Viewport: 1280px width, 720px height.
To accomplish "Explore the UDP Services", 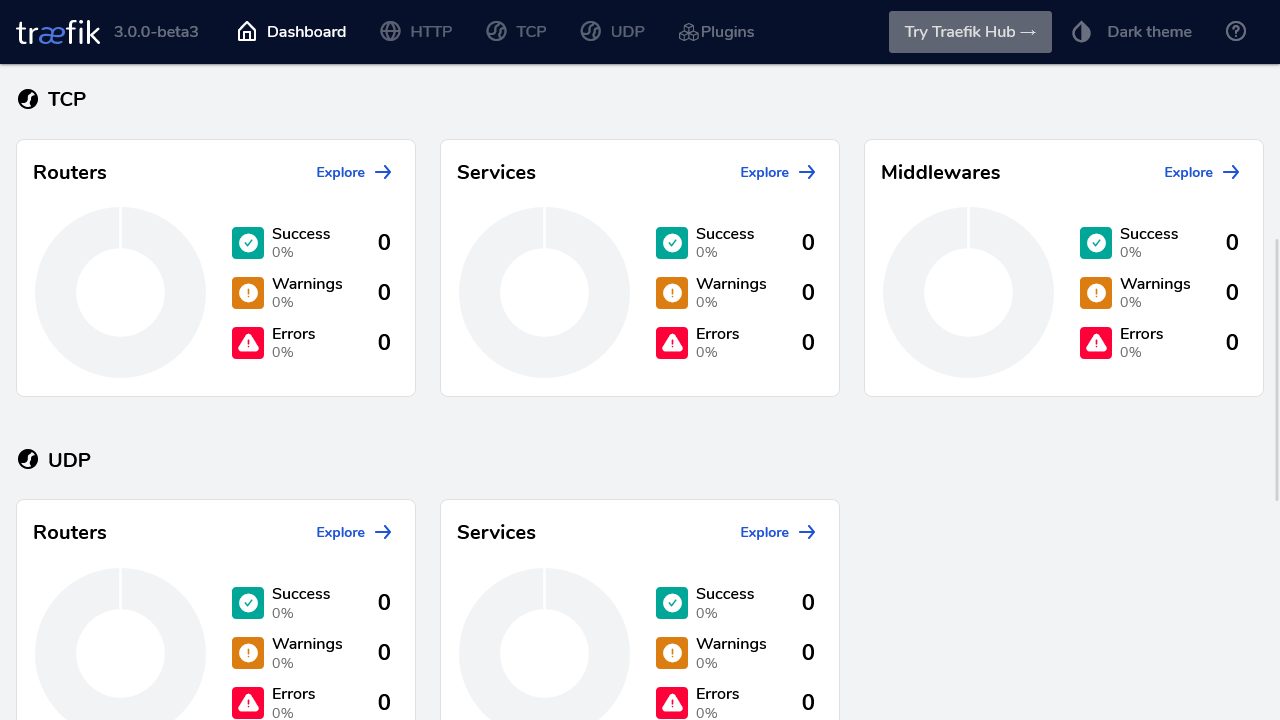I will click(x=778, y=532).
